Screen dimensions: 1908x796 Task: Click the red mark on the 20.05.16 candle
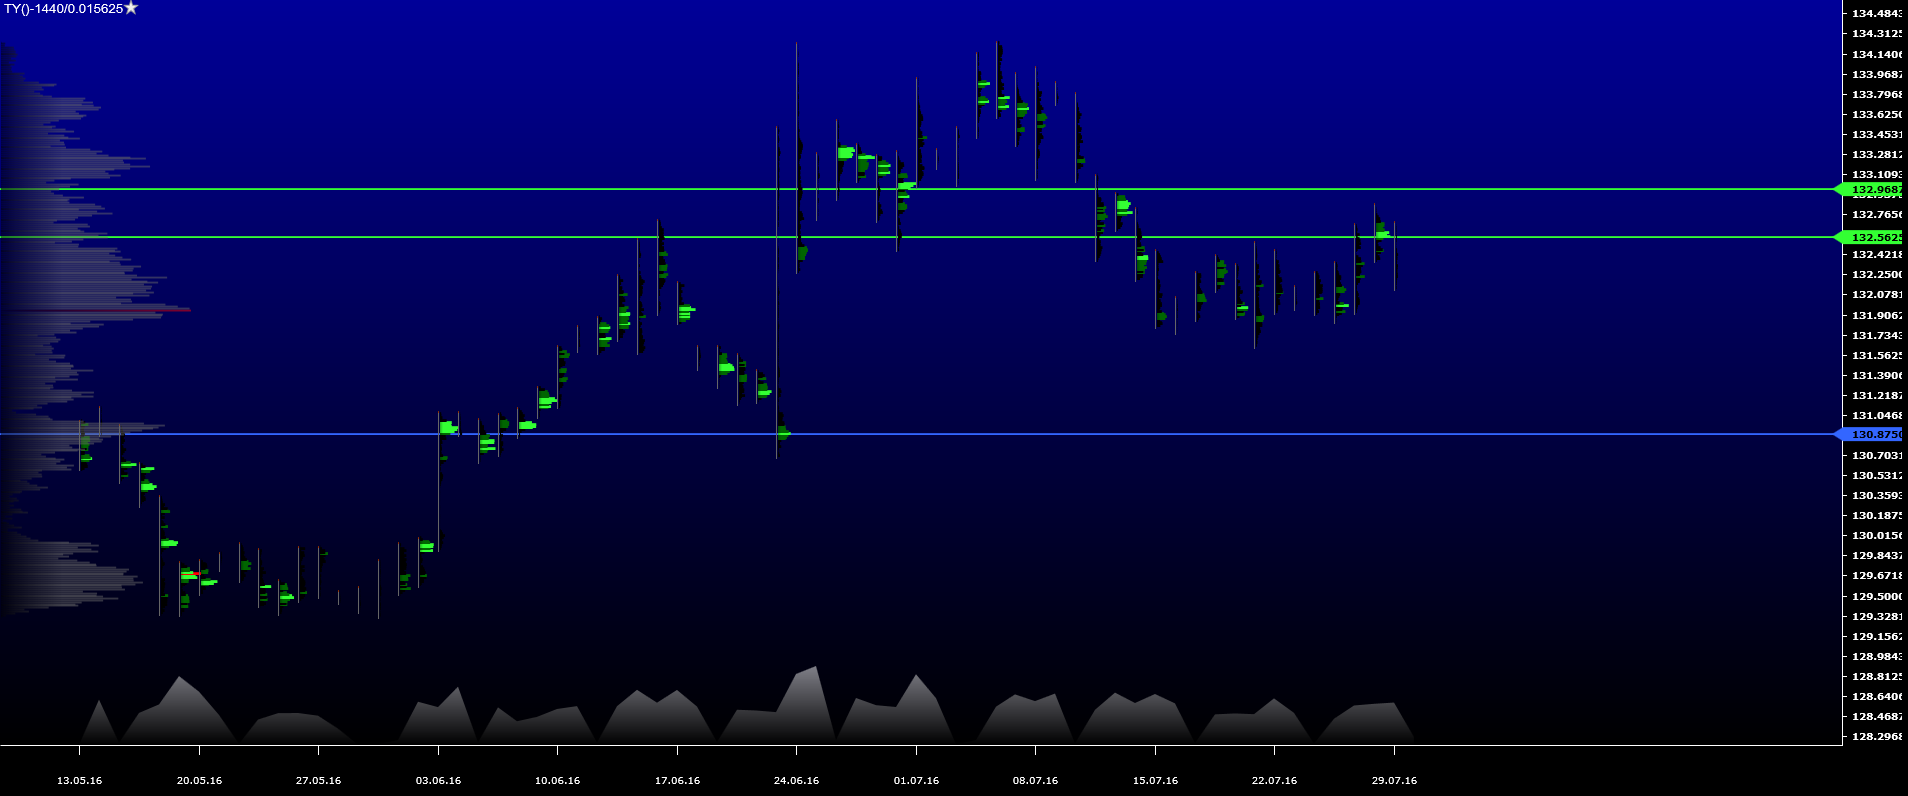point(190,574)
